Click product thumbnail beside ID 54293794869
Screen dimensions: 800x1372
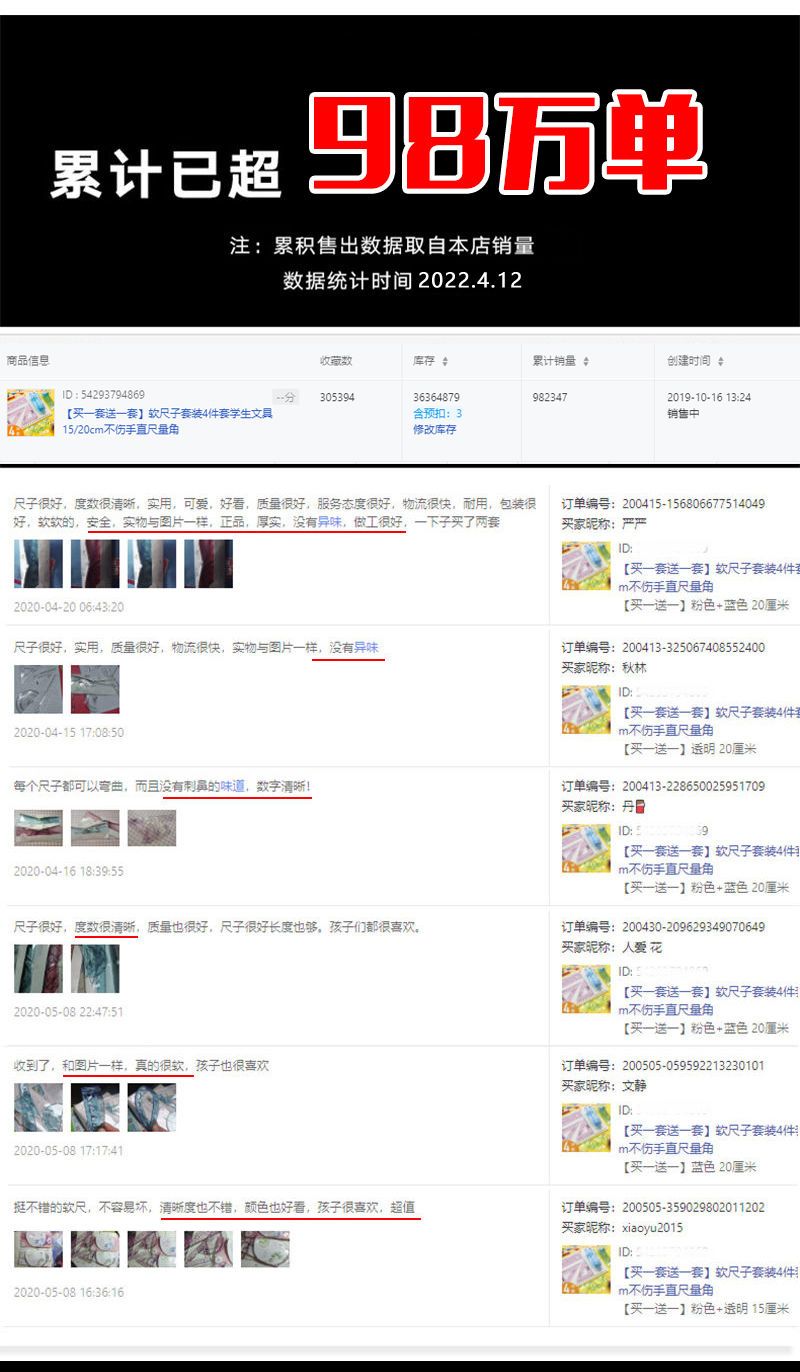tap(30, 412)
